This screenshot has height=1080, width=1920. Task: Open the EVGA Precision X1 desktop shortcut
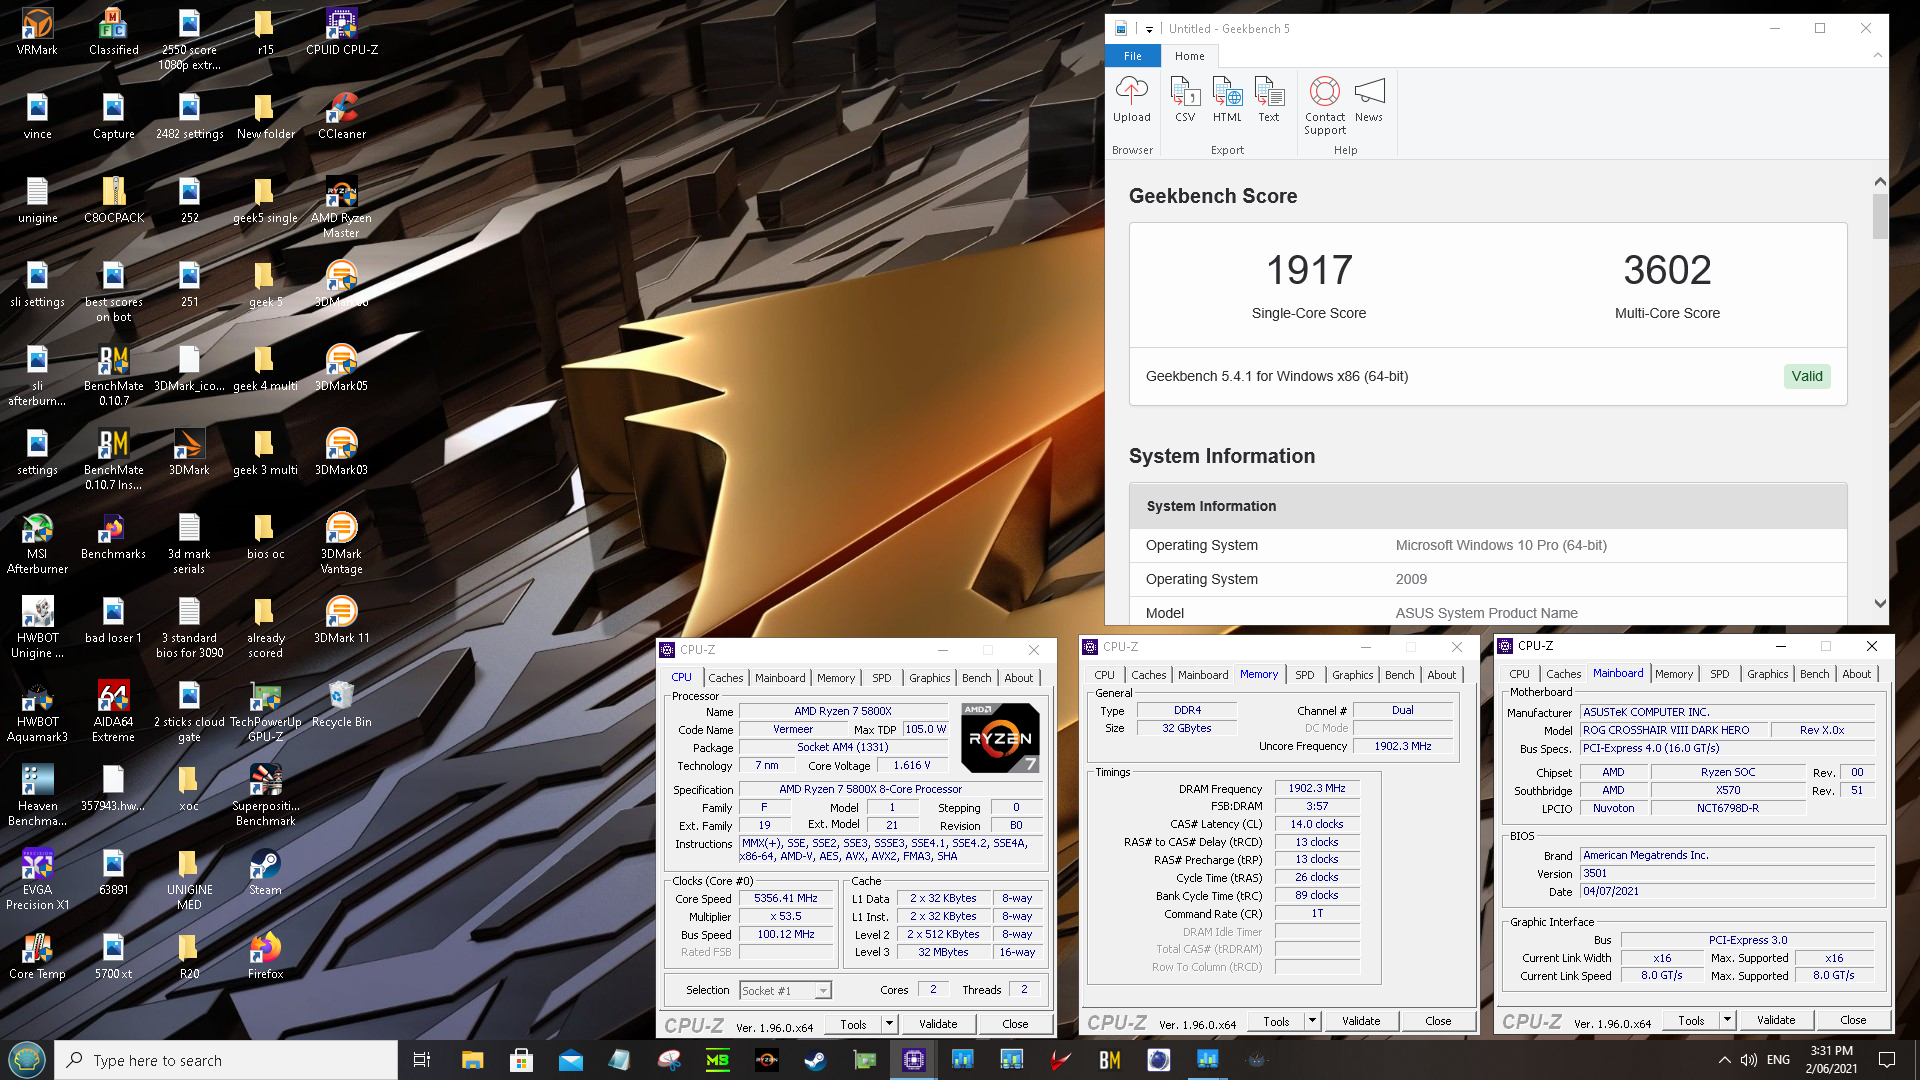click(x=38, y=879)
